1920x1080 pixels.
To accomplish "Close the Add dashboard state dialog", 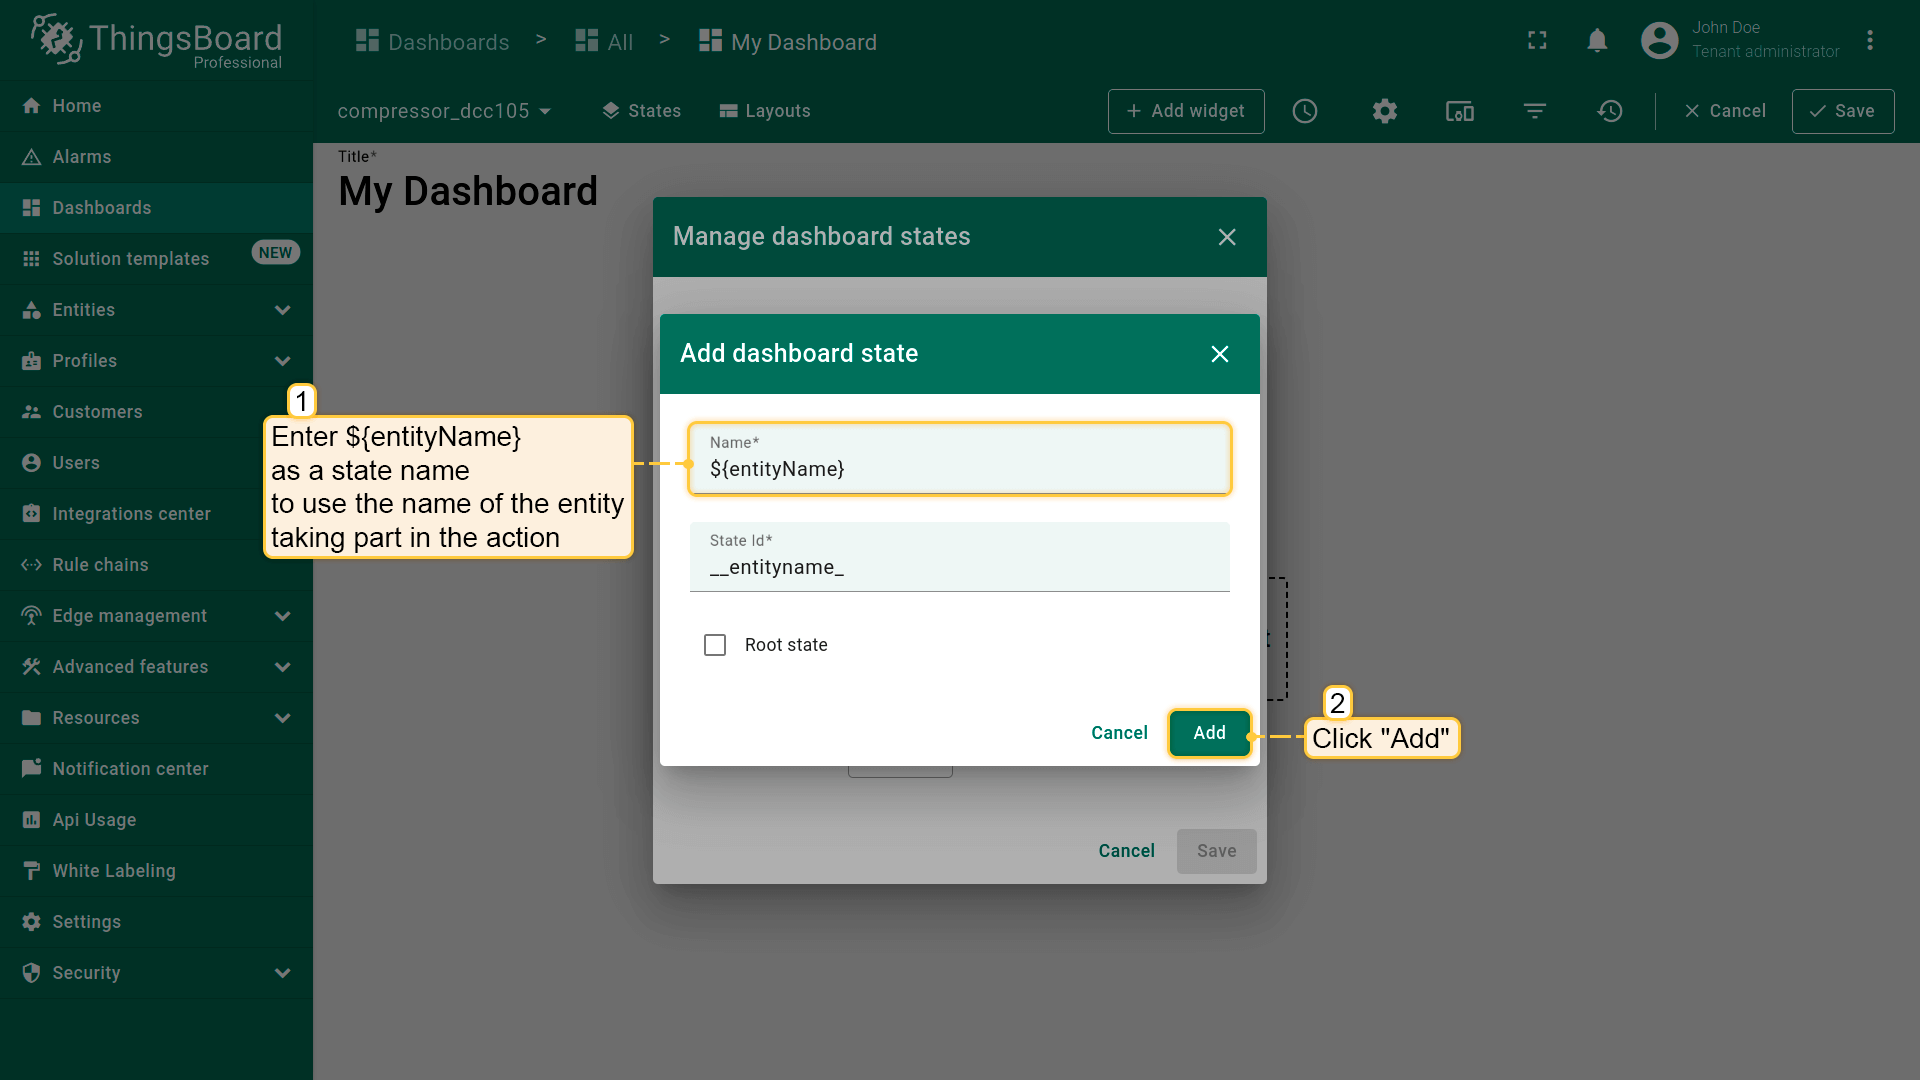I will pos(1219,354).
